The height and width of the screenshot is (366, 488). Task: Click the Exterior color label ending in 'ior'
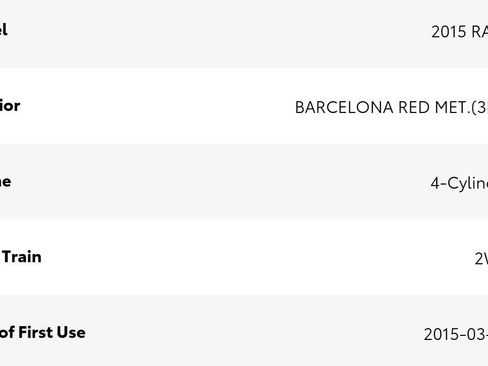point(10,106)
